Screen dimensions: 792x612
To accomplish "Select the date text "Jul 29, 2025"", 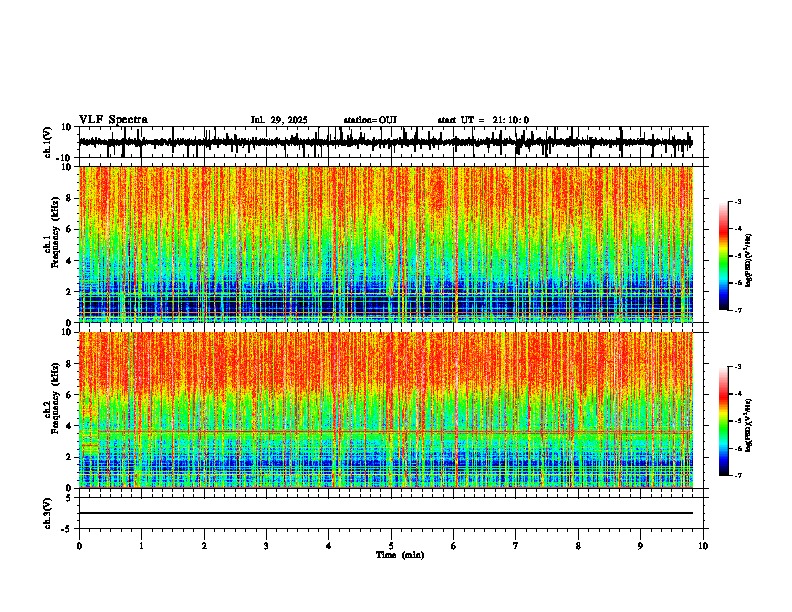I will [x=279, y=120].
